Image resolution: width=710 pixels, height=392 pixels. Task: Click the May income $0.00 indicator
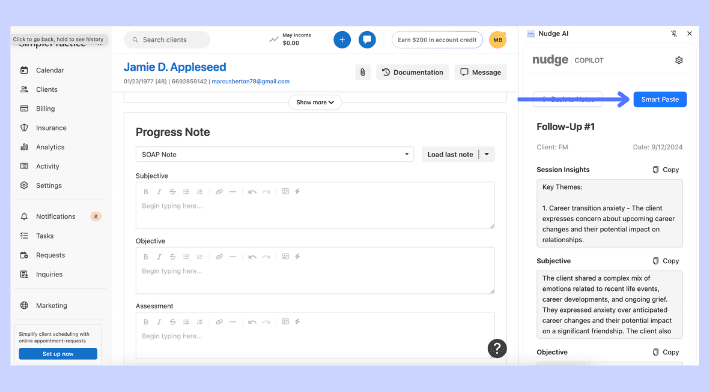[x=290, y=39]
